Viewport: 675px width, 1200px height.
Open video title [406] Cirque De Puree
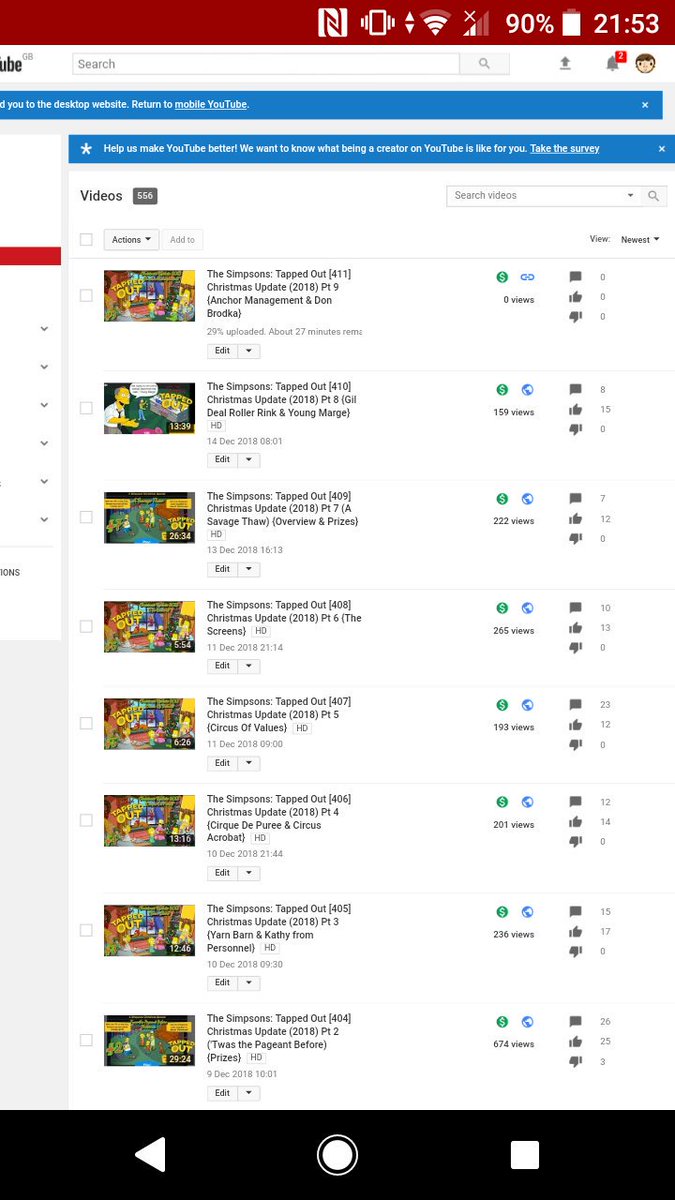(279, 819)
